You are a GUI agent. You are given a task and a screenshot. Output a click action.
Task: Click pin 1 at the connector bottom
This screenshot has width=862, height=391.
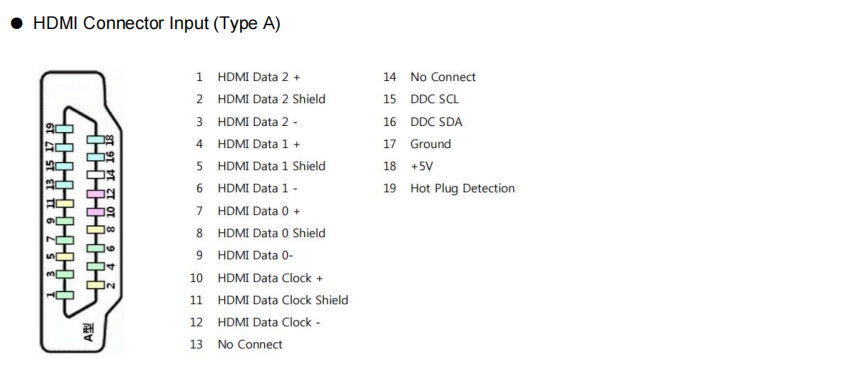point(65,295)
